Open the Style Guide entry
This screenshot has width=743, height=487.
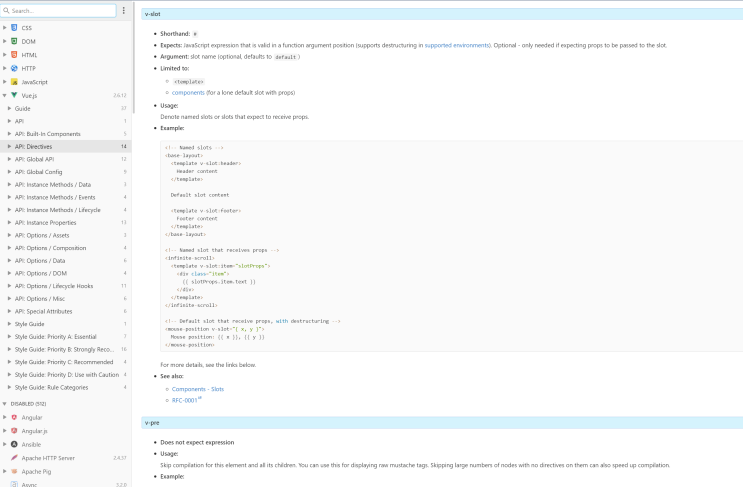(66, 324)
